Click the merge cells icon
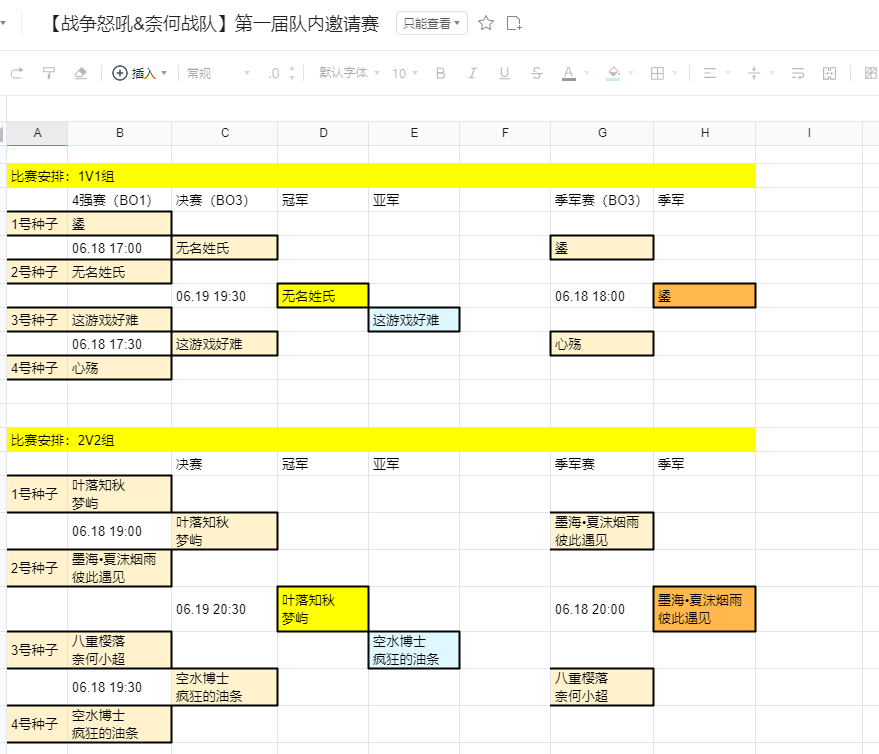 coord(830,73)
